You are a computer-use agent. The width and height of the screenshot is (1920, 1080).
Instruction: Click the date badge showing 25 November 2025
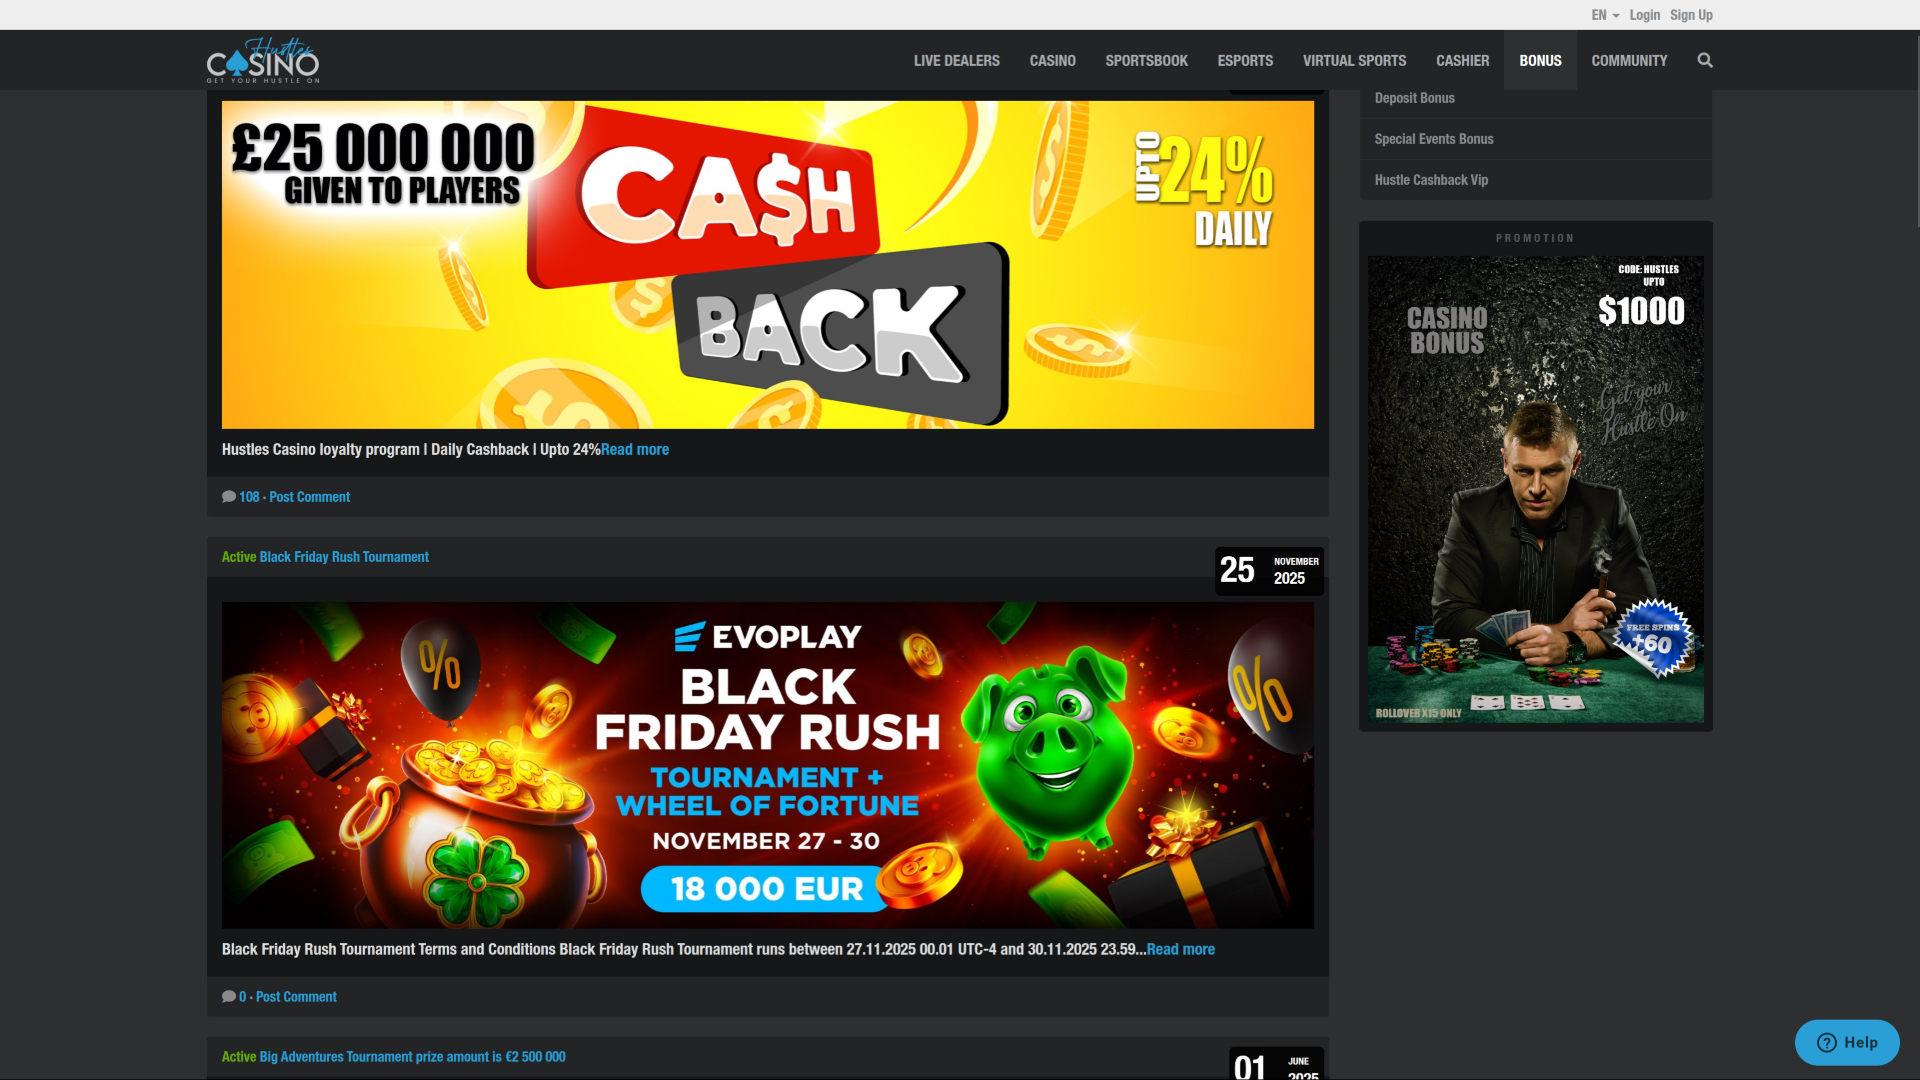coord(1268,571)
